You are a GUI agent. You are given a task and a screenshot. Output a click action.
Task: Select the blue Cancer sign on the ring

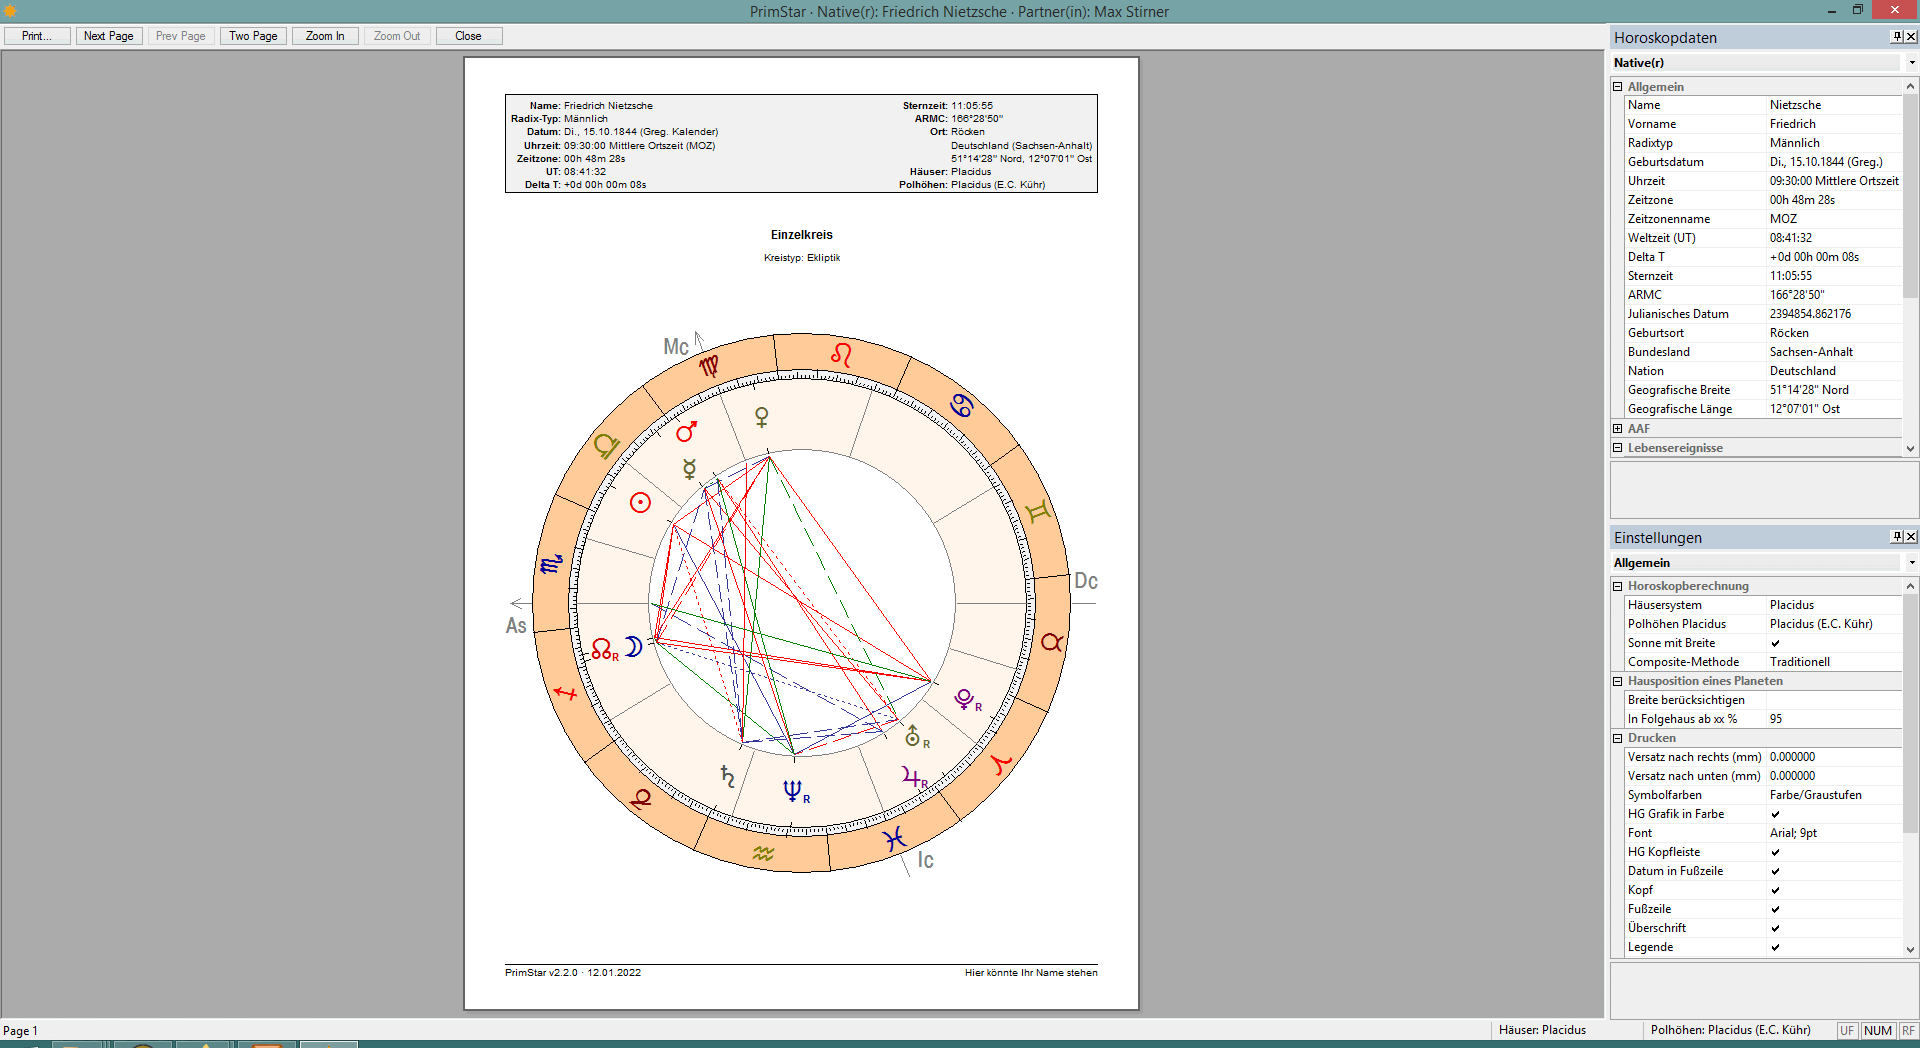point(962,405)
